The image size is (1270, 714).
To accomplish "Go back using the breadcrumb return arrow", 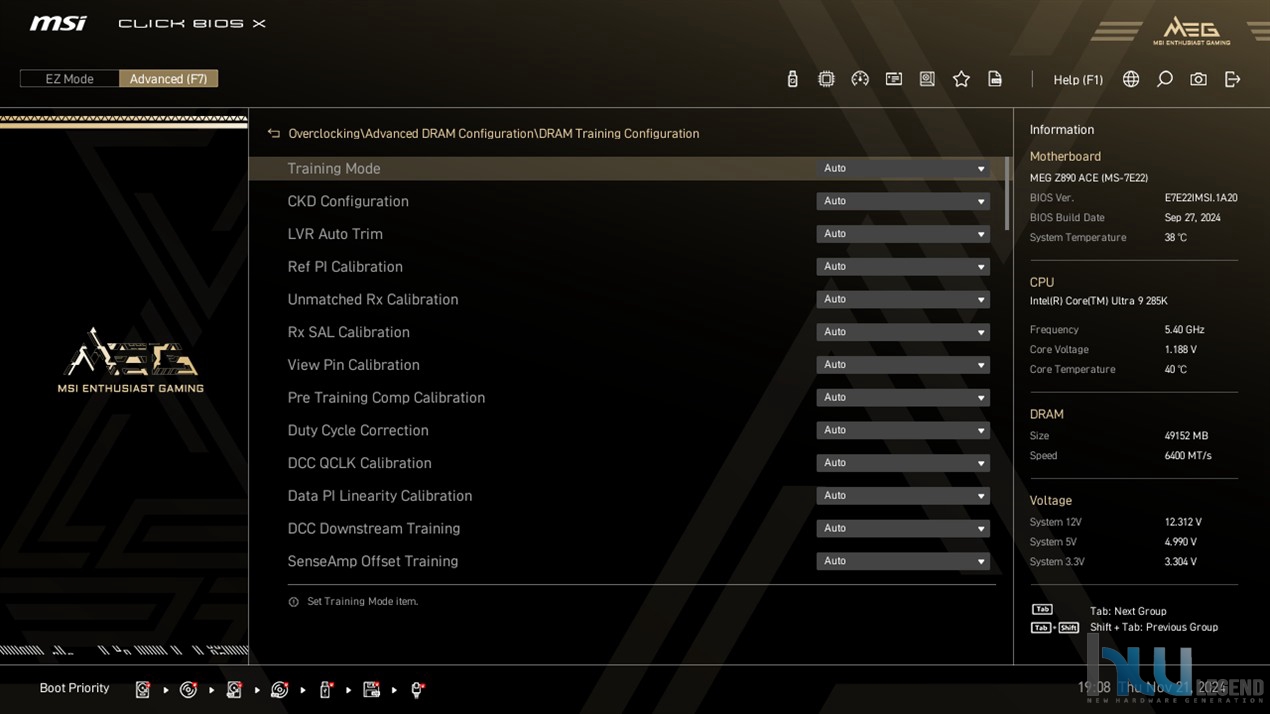I will click(x=274, y=133).
